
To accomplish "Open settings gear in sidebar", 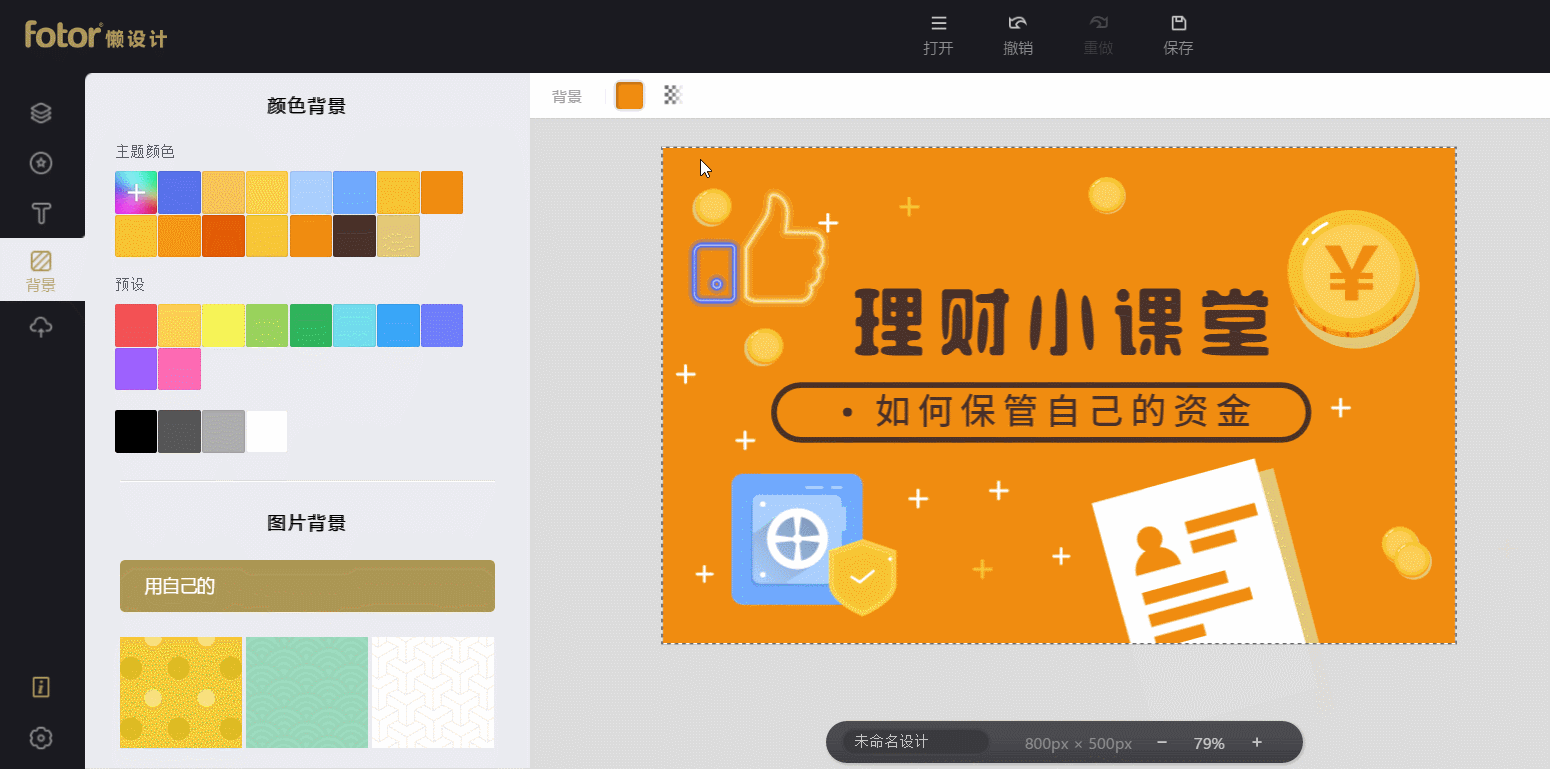I will [41, 738].
